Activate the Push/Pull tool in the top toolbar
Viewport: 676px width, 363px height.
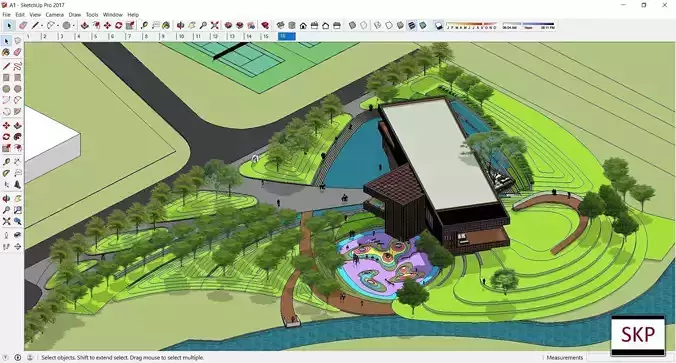click(x=84, y=26)
